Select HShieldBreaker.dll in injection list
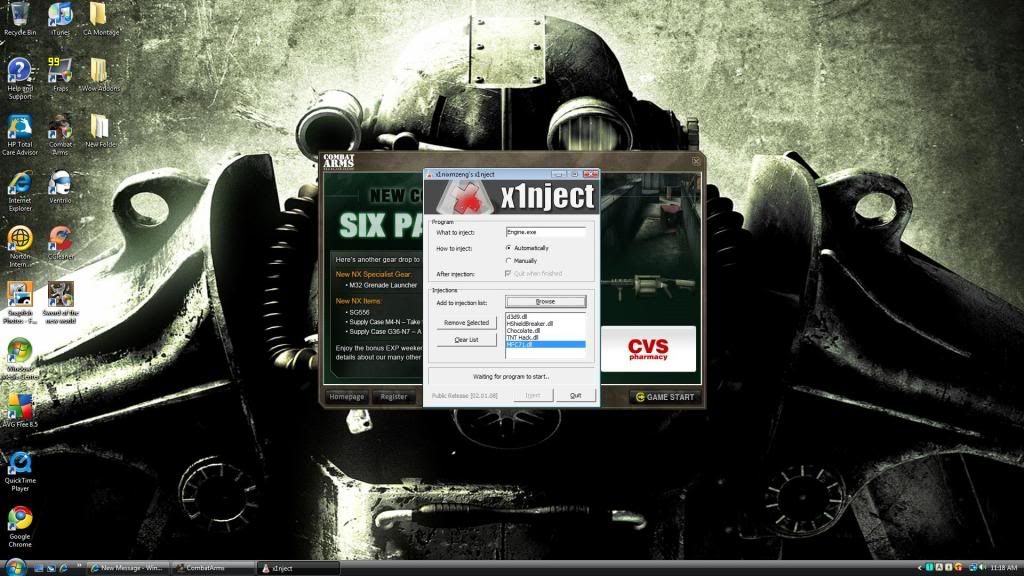Viewport: 1024px width, 576px height. [x=545, y=323]
